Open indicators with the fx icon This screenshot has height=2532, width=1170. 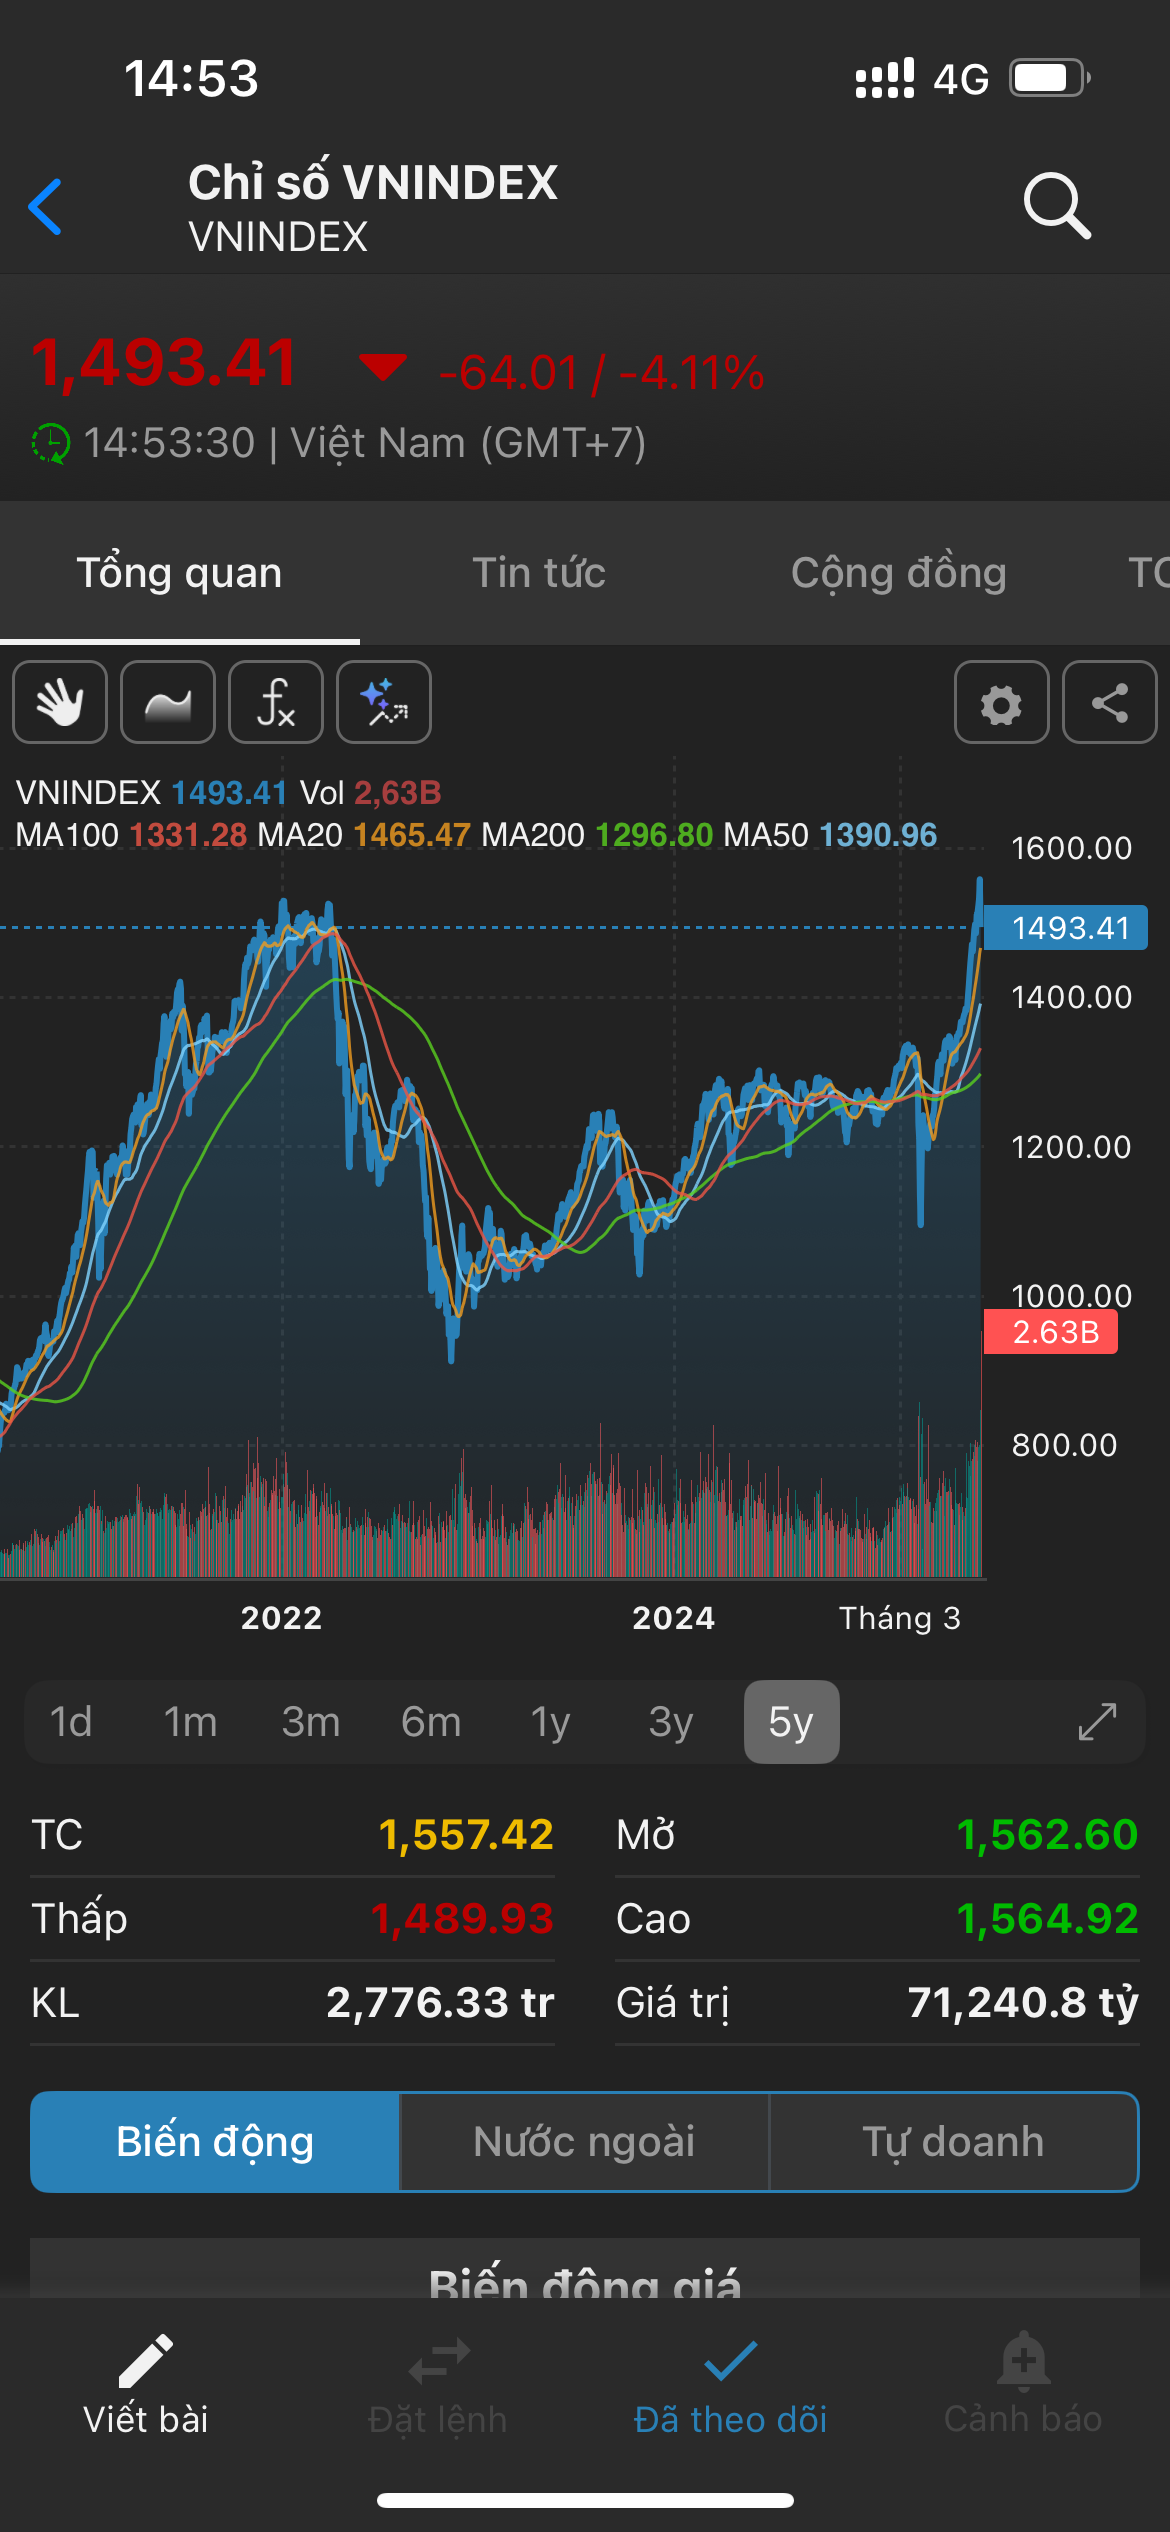point(276,702)
